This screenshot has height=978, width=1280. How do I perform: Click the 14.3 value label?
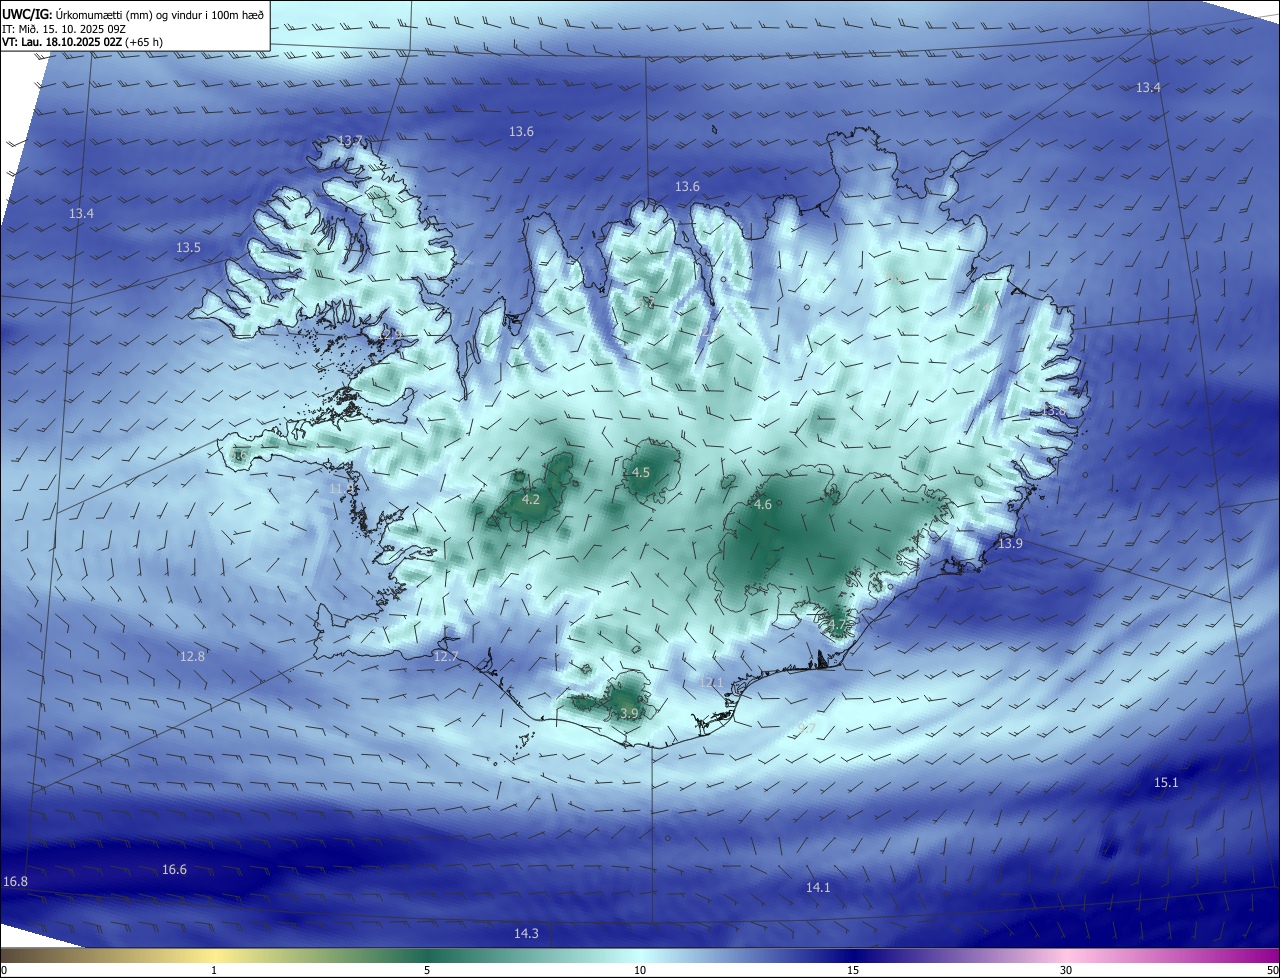[x=526, y=933]
